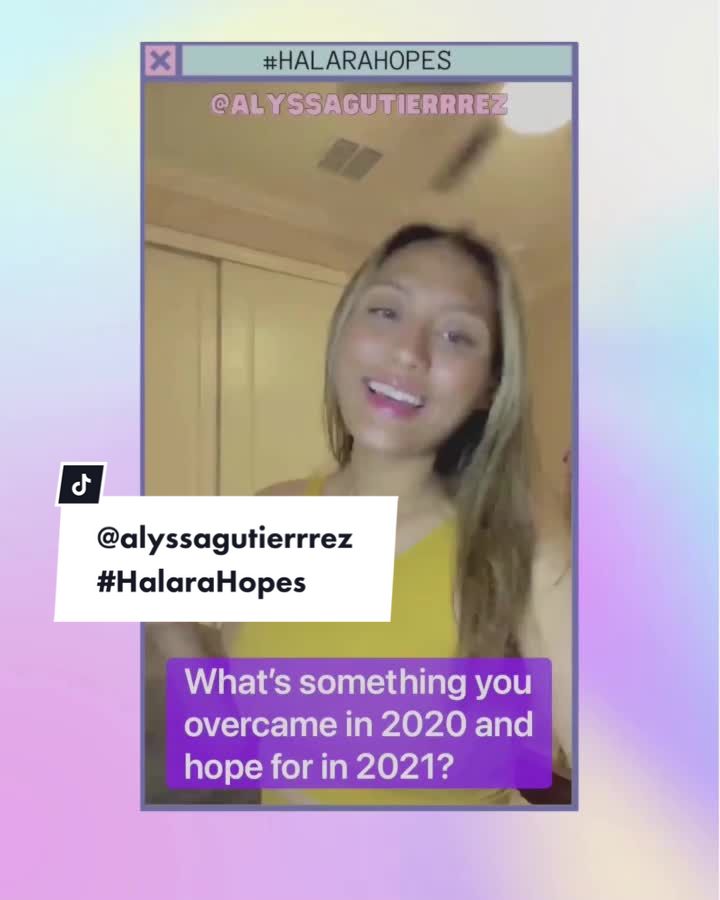Open the @alyssagutierrrez handle on white card
The width and height of the screenshot is (720, 900).
click(x=224, y=540)
